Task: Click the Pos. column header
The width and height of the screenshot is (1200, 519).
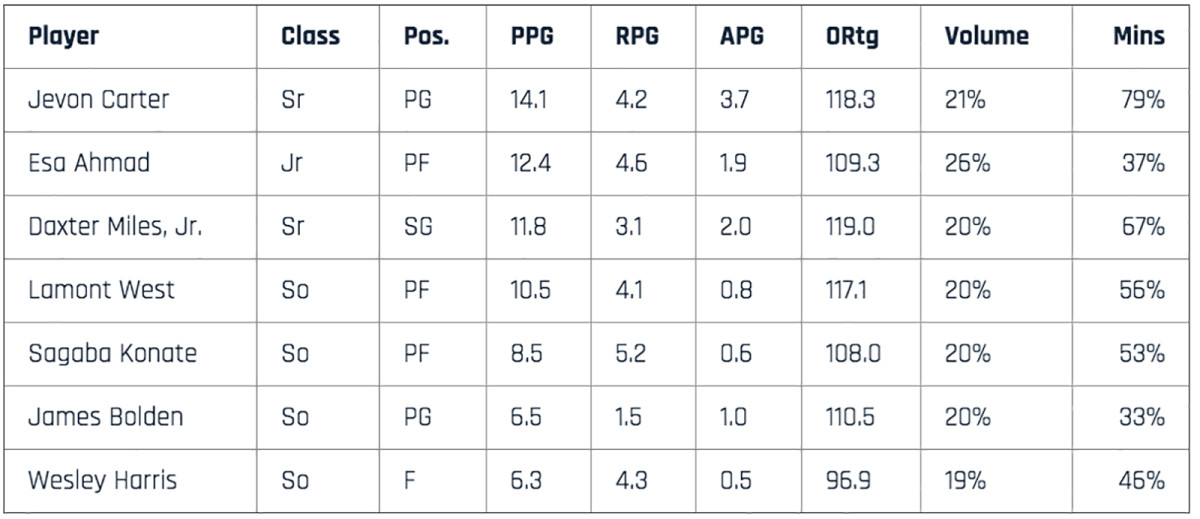Action: (427, 37)
